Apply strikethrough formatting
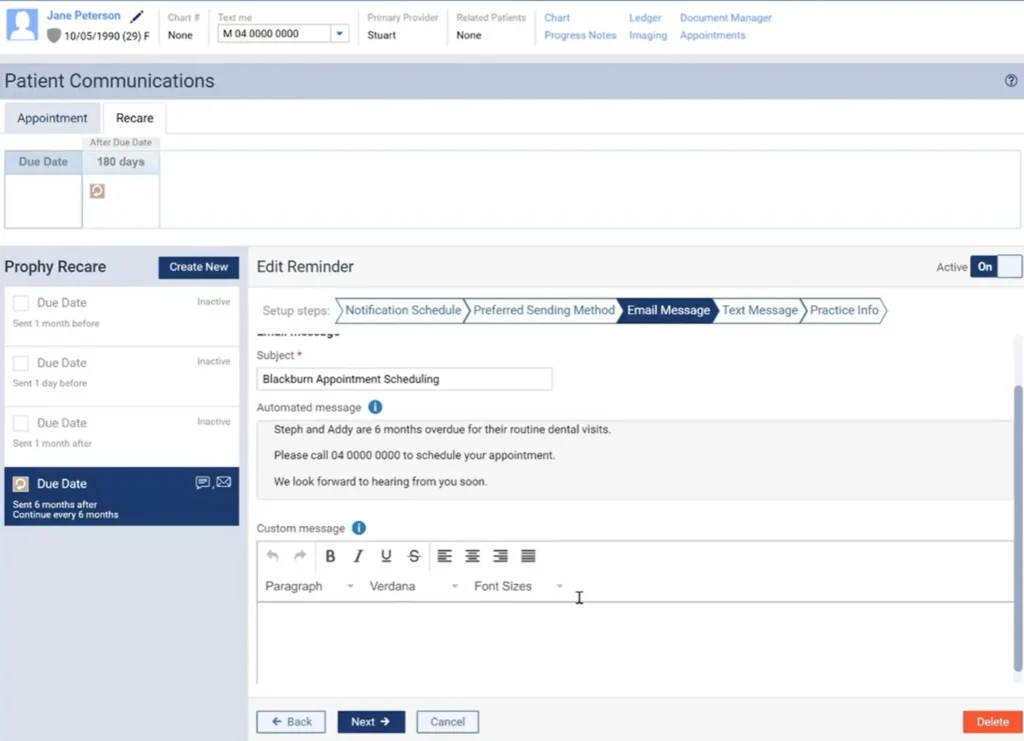 [414, 556]
